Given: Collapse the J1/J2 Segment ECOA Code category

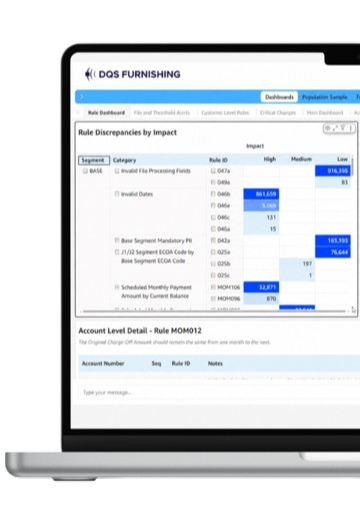Looking at the screenshot, I should pos(117,252).
